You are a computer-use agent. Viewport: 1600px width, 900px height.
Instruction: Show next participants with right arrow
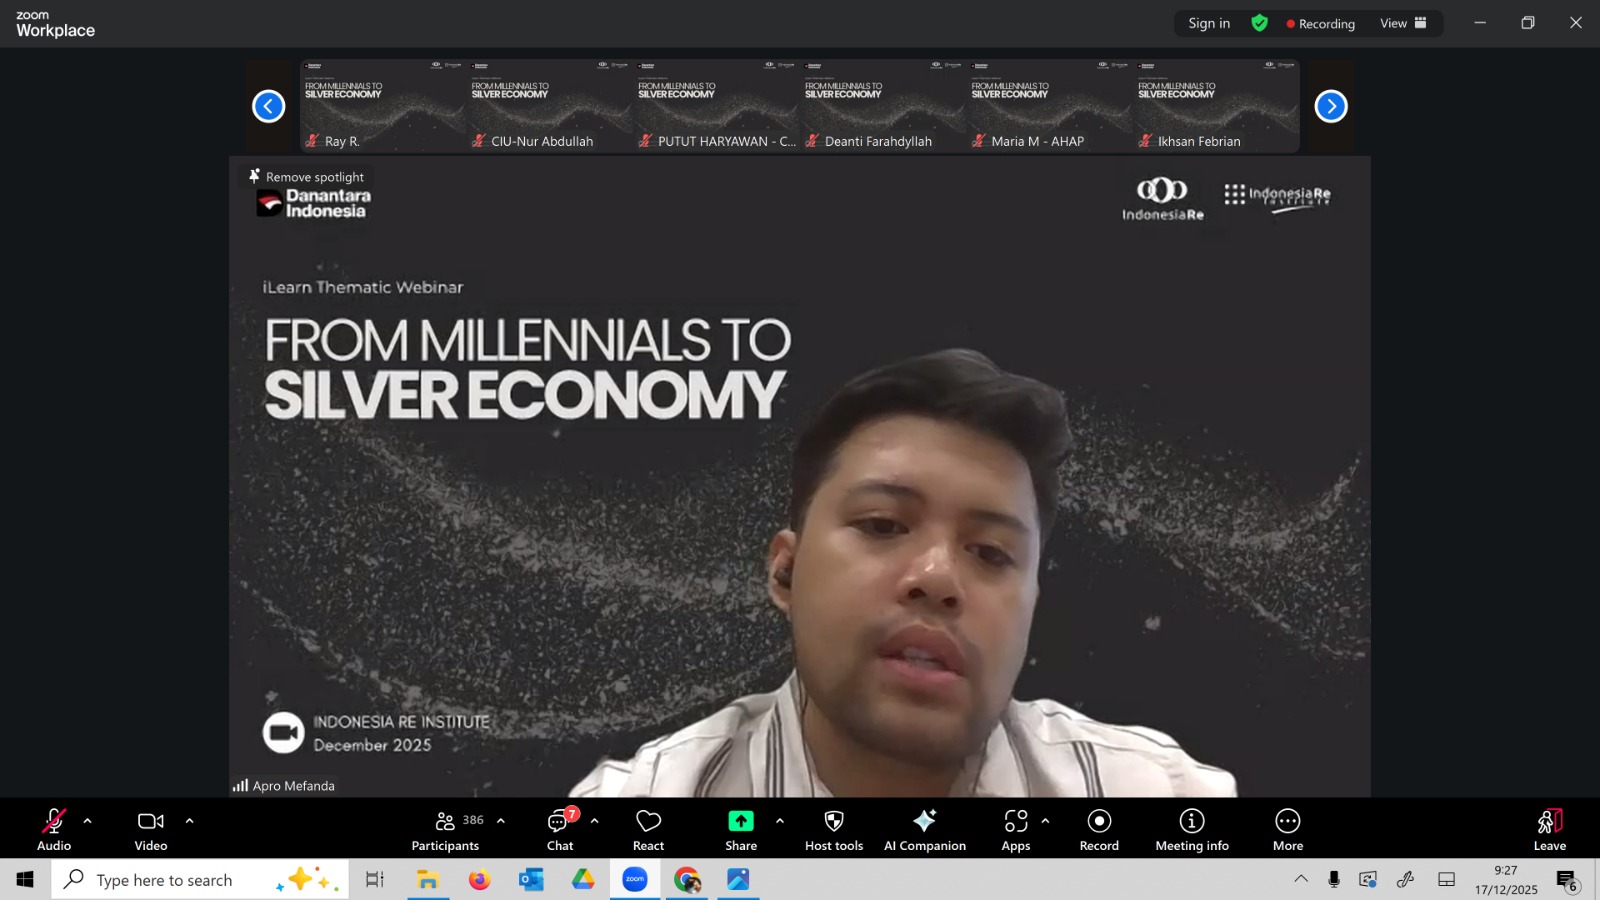tap(1330, 106)
